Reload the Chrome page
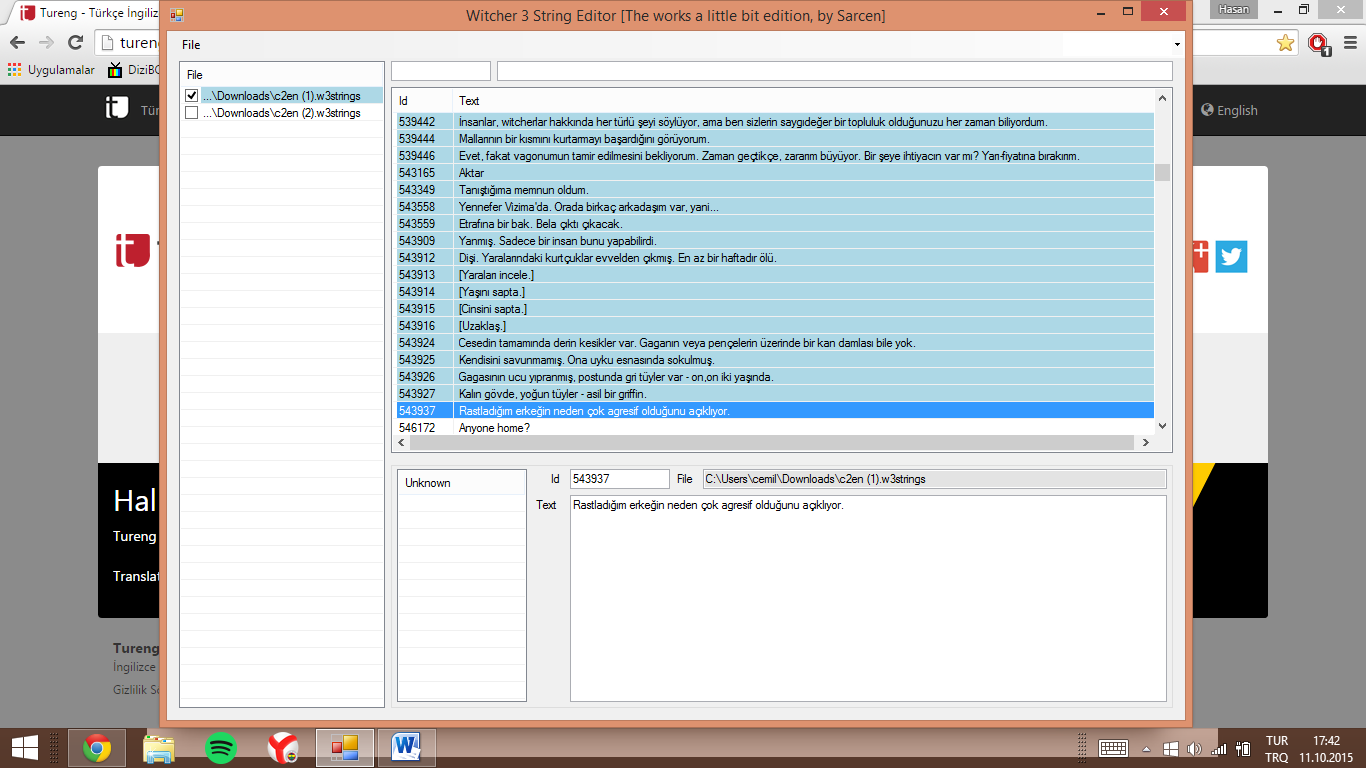 pyautogui.click(x=75, y=43)
